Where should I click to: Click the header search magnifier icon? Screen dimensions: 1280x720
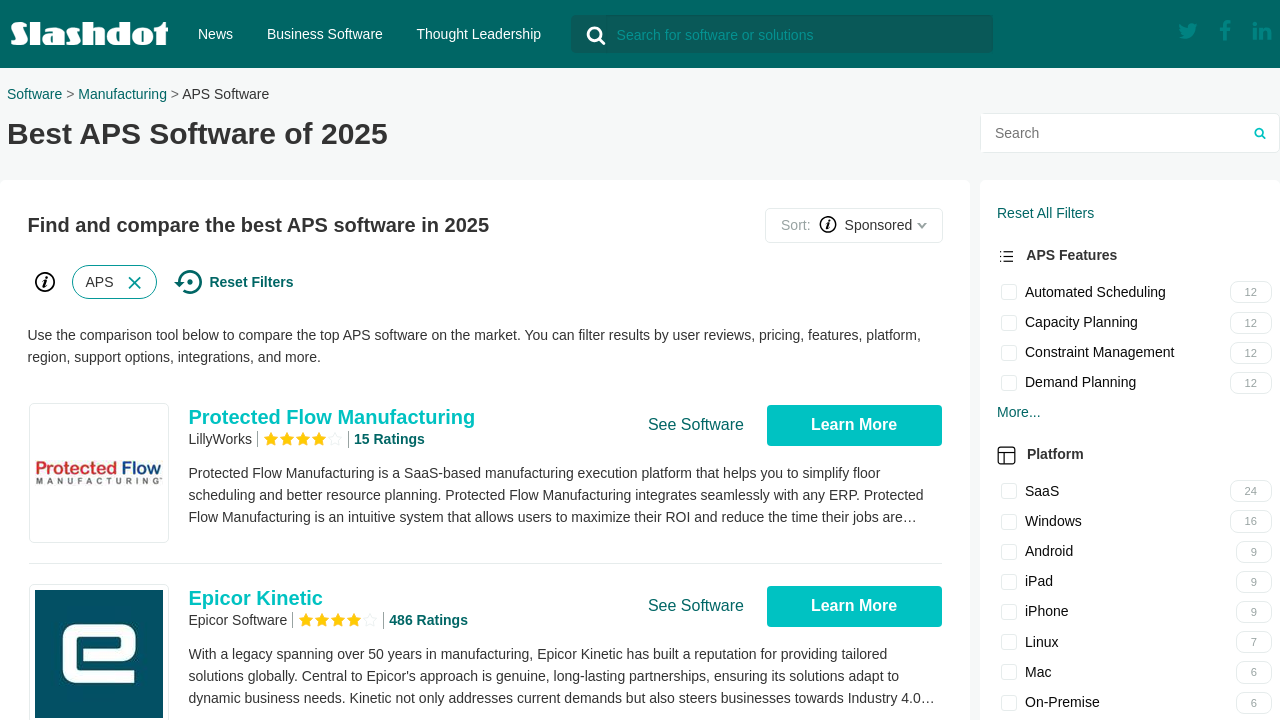[596, 36]
